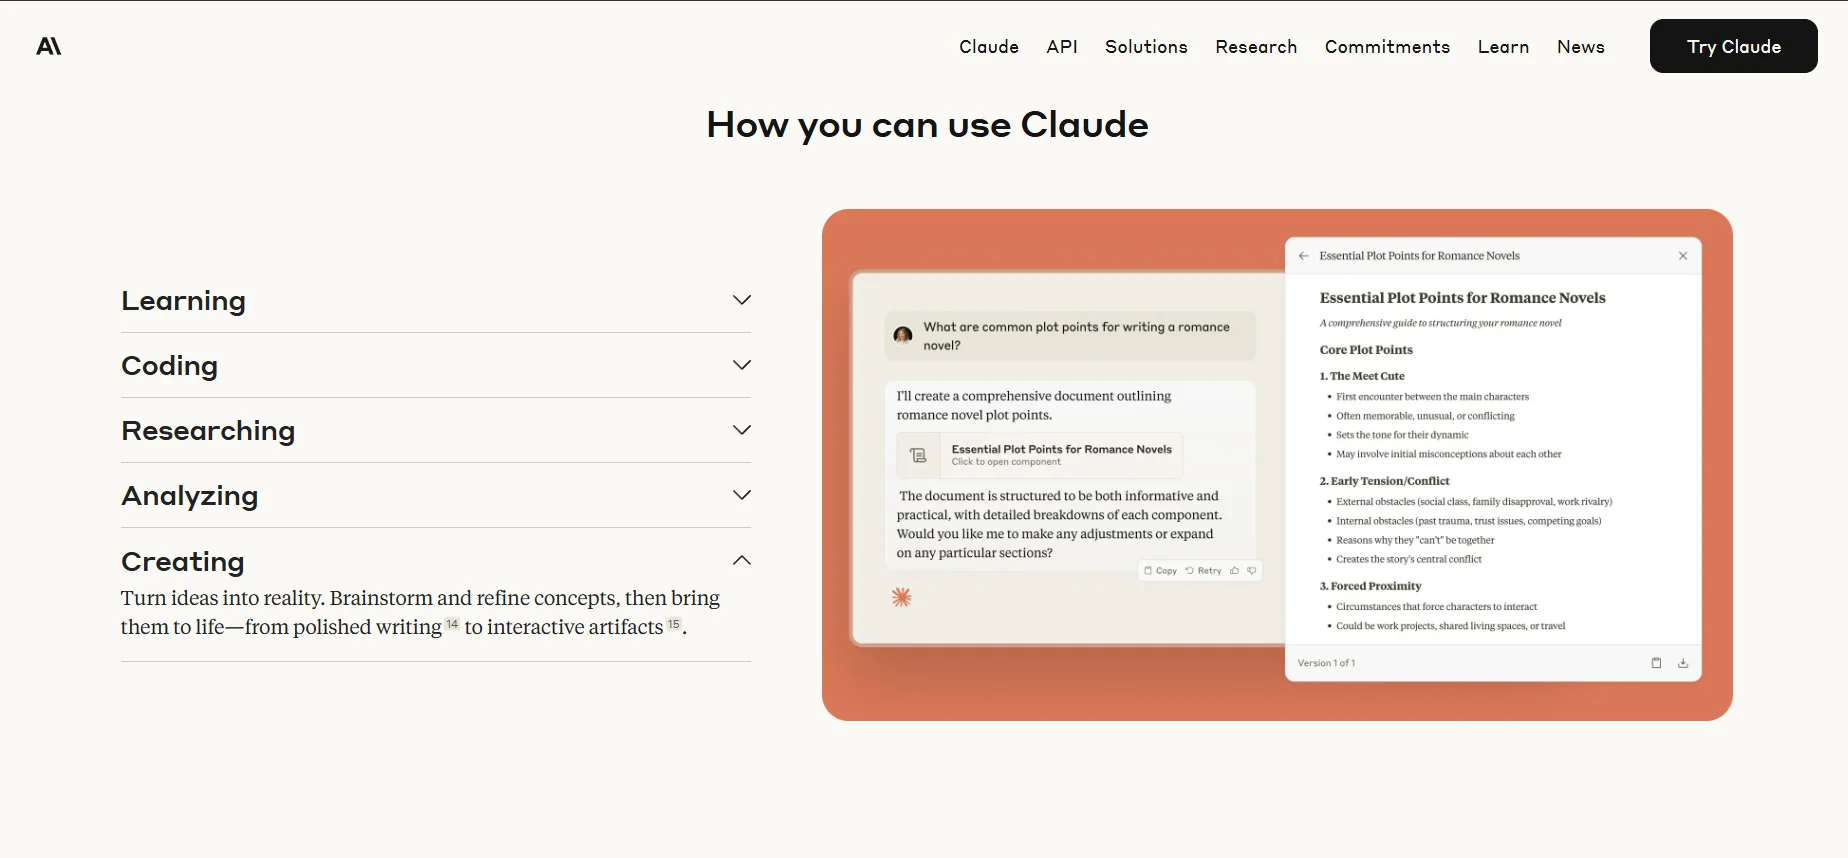Open the Research nav item
This screenshot has width=1848, height=858.
pyautogui.click(x=1256, y=47)
